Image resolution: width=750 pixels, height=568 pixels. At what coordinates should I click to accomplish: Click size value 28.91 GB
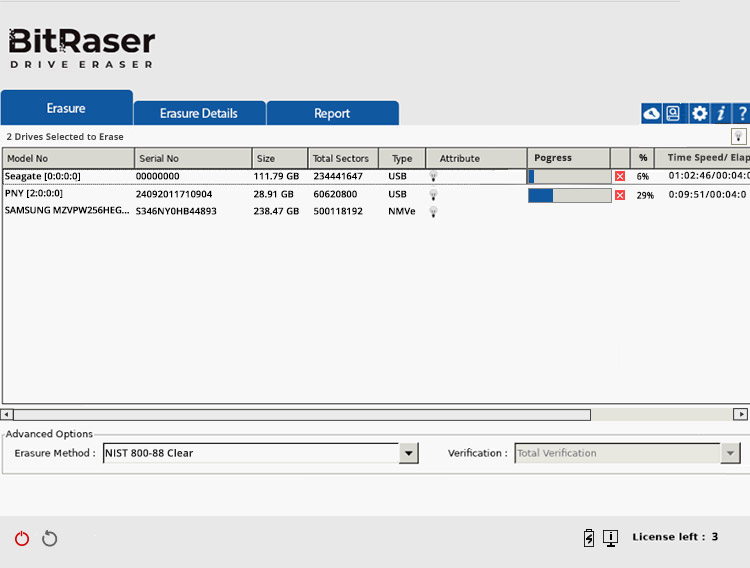point(274,194)
